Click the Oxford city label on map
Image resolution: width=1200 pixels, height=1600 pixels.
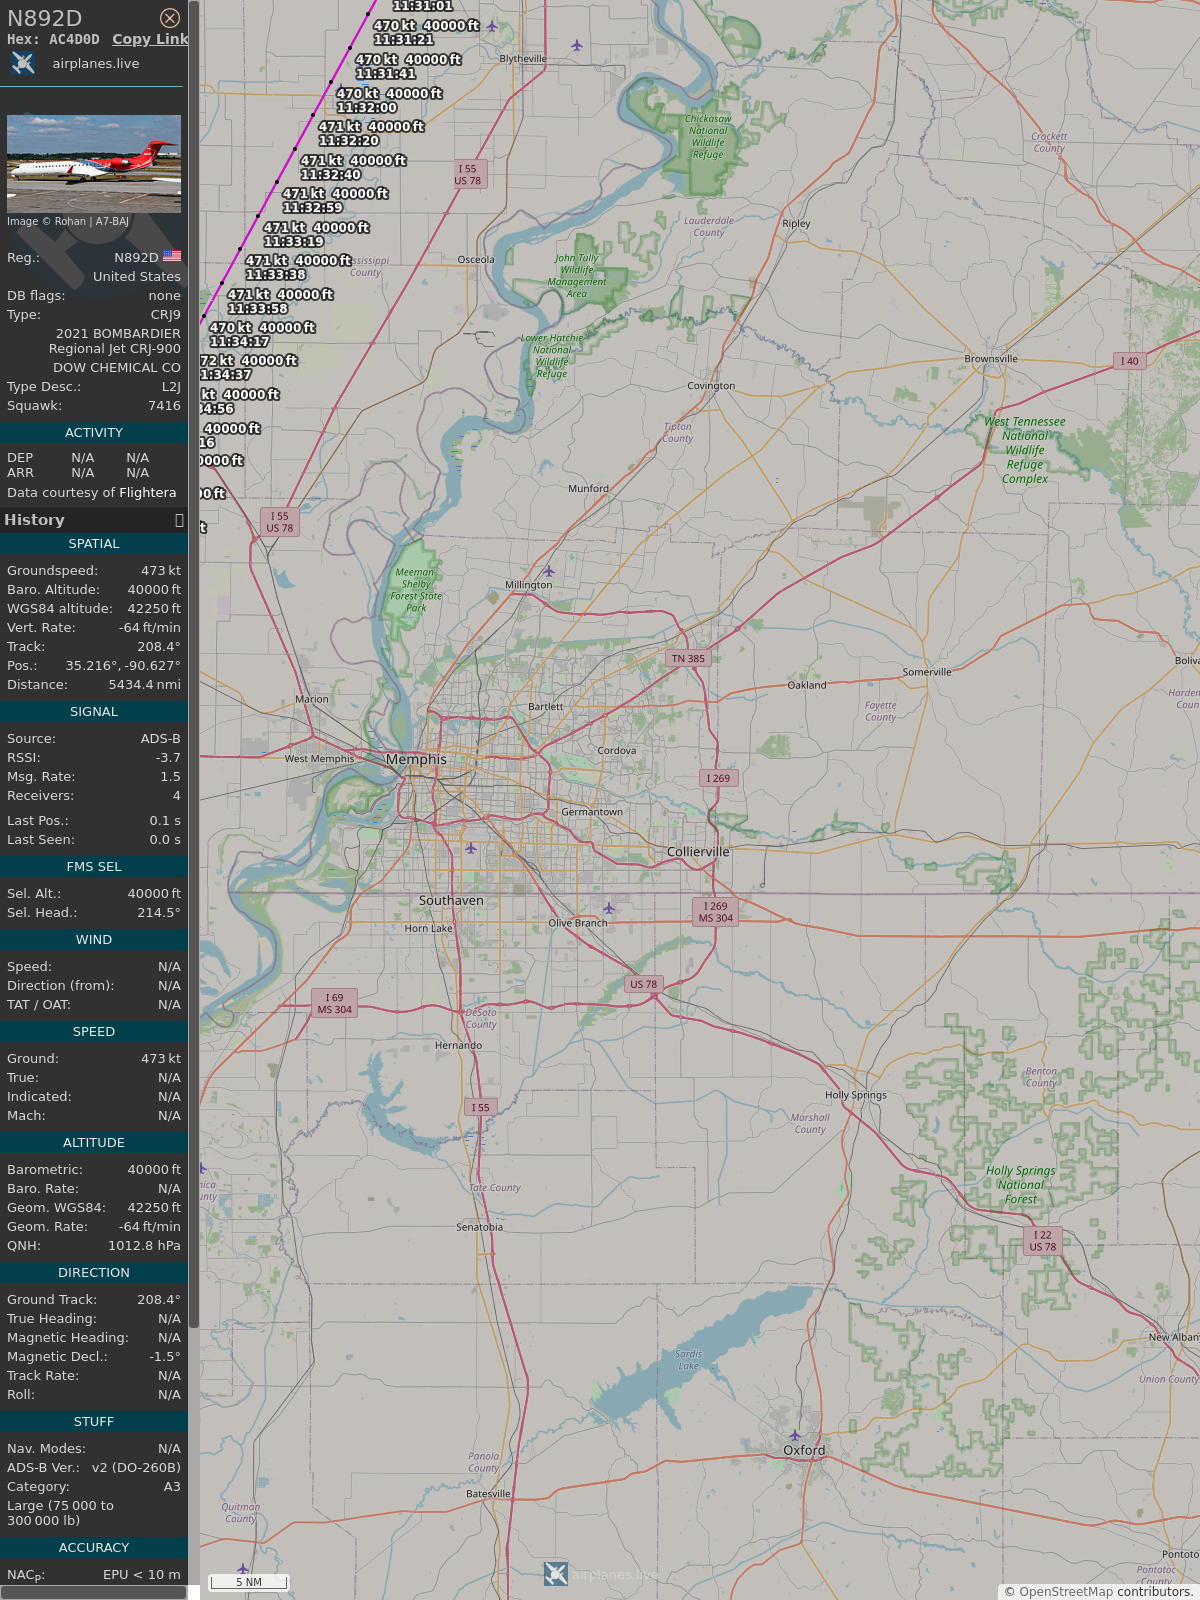(804, 1450)
